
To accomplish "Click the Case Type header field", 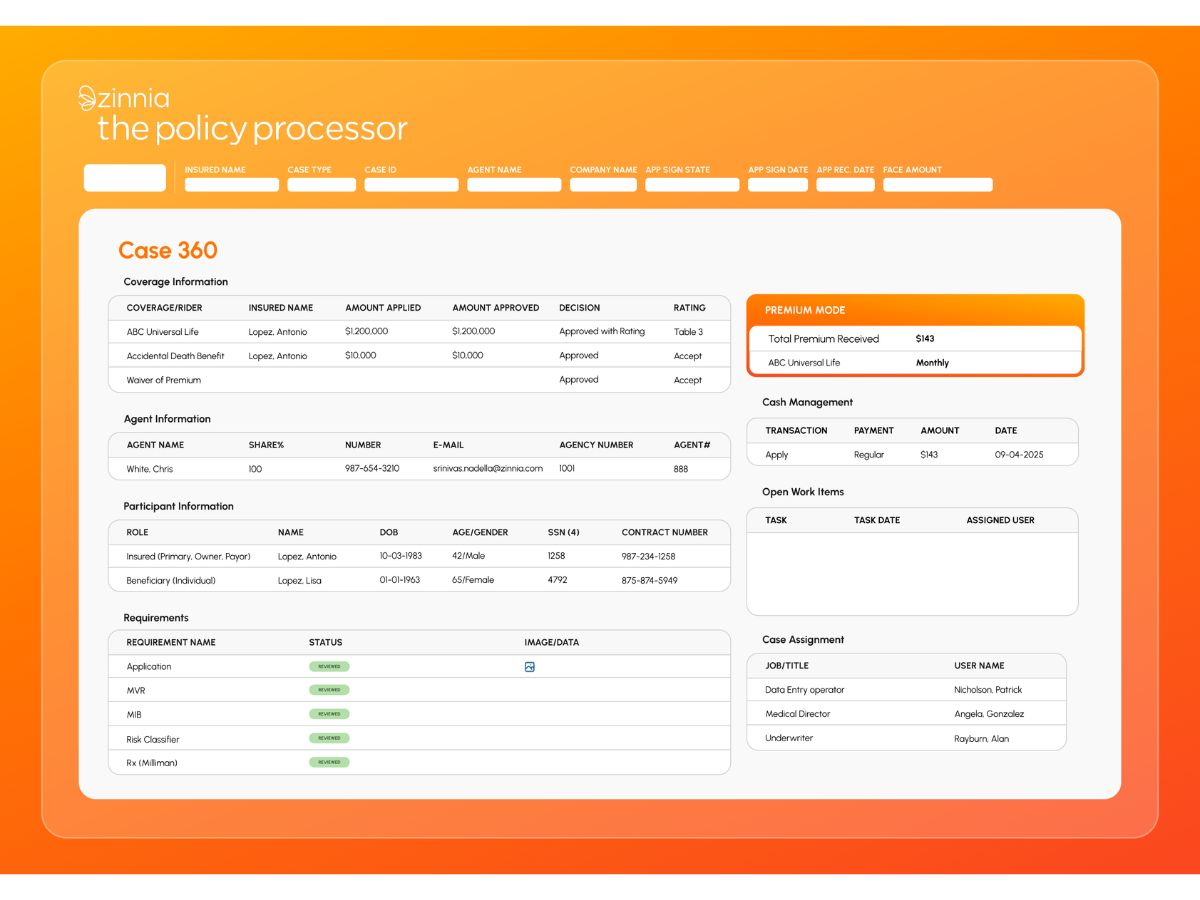I will 322,185.
